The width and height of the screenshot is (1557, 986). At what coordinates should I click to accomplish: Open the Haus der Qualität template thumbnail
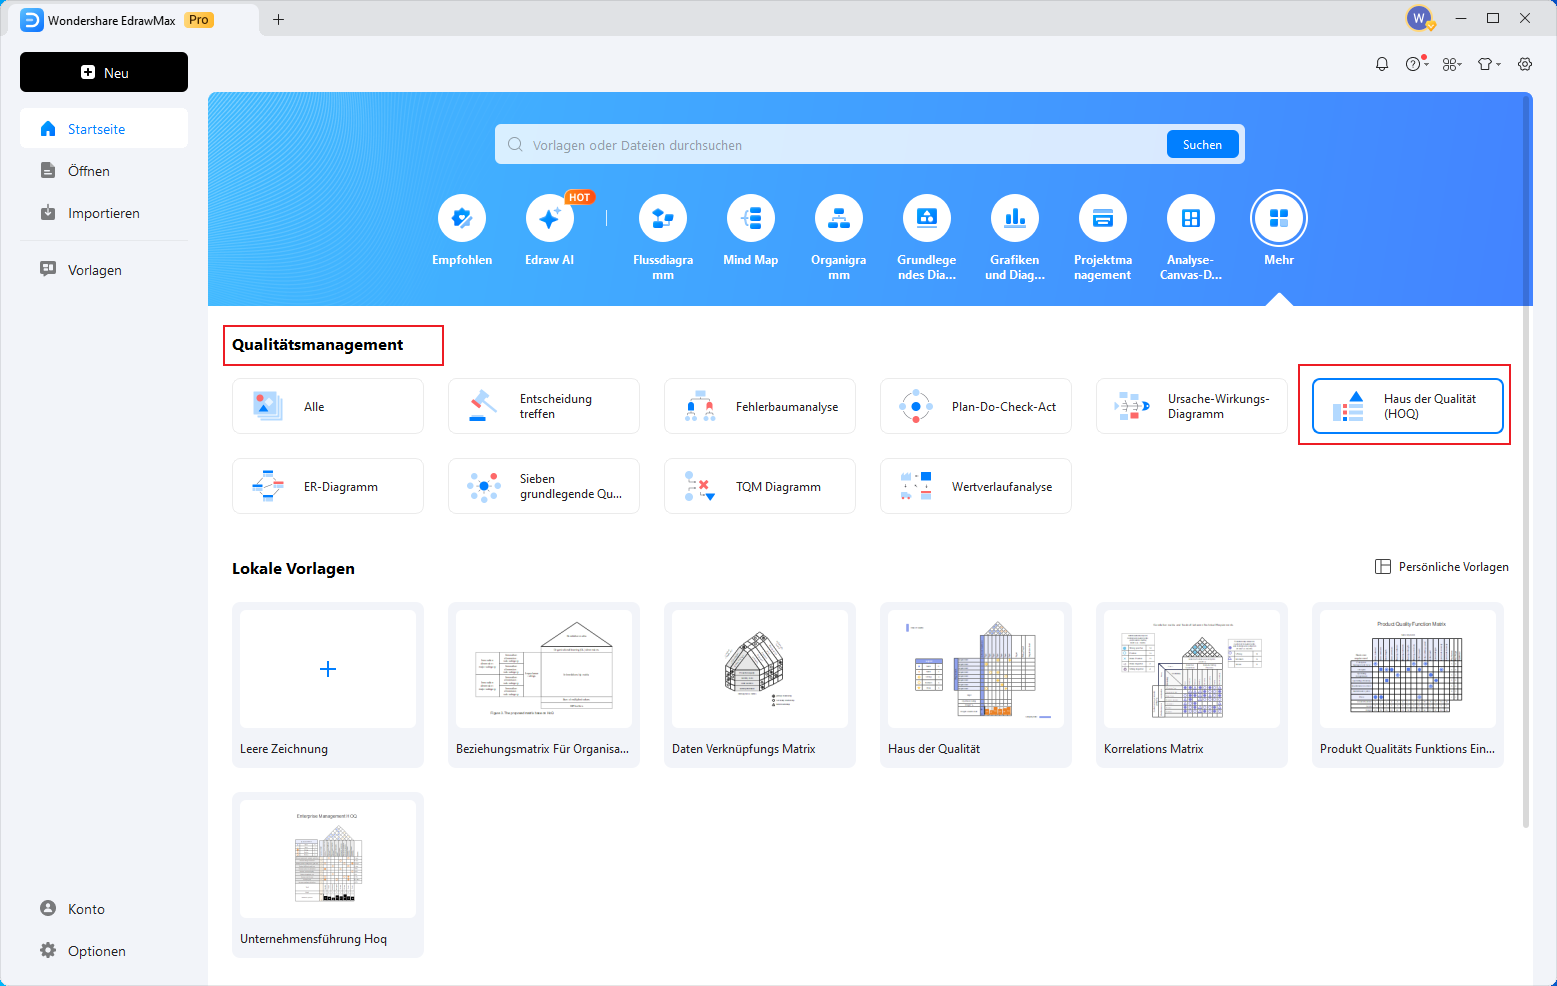[976, 685]
